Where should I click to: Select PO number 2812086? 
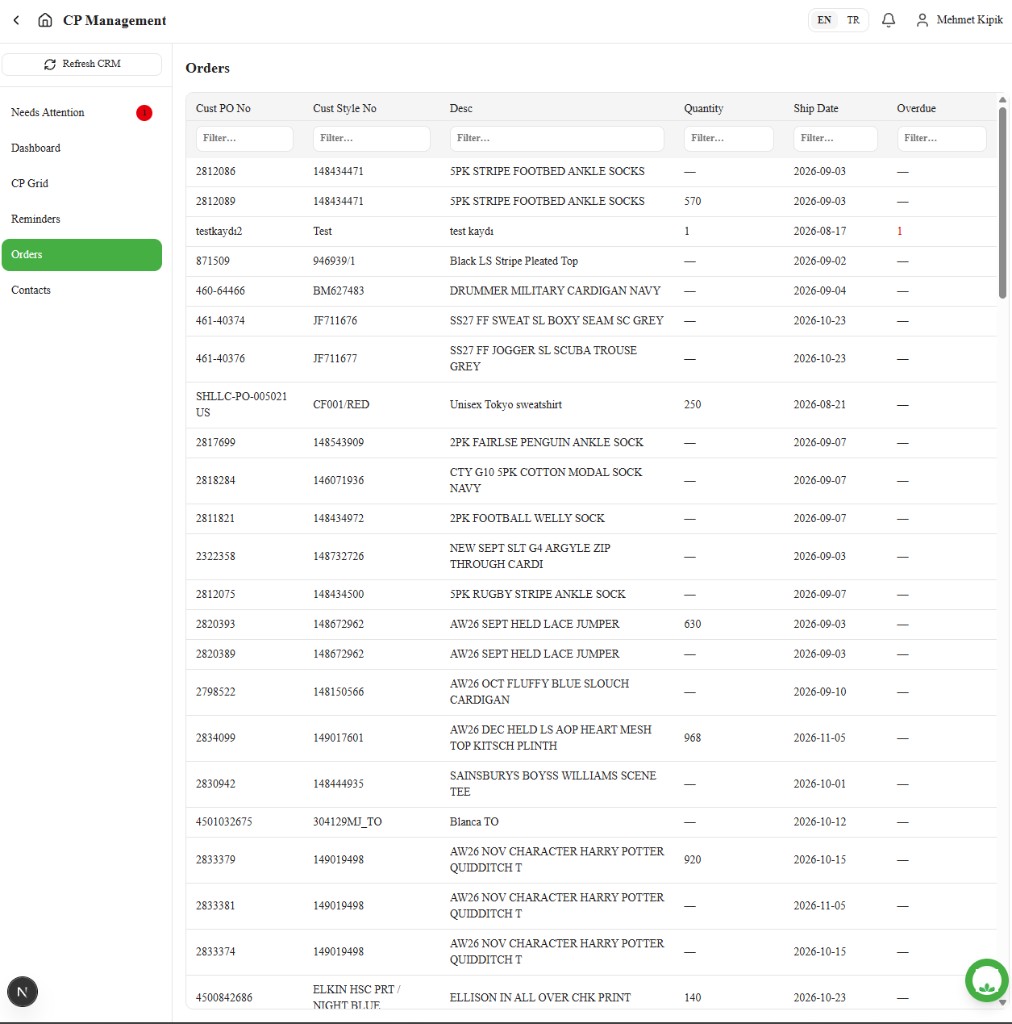click(215, 171)
